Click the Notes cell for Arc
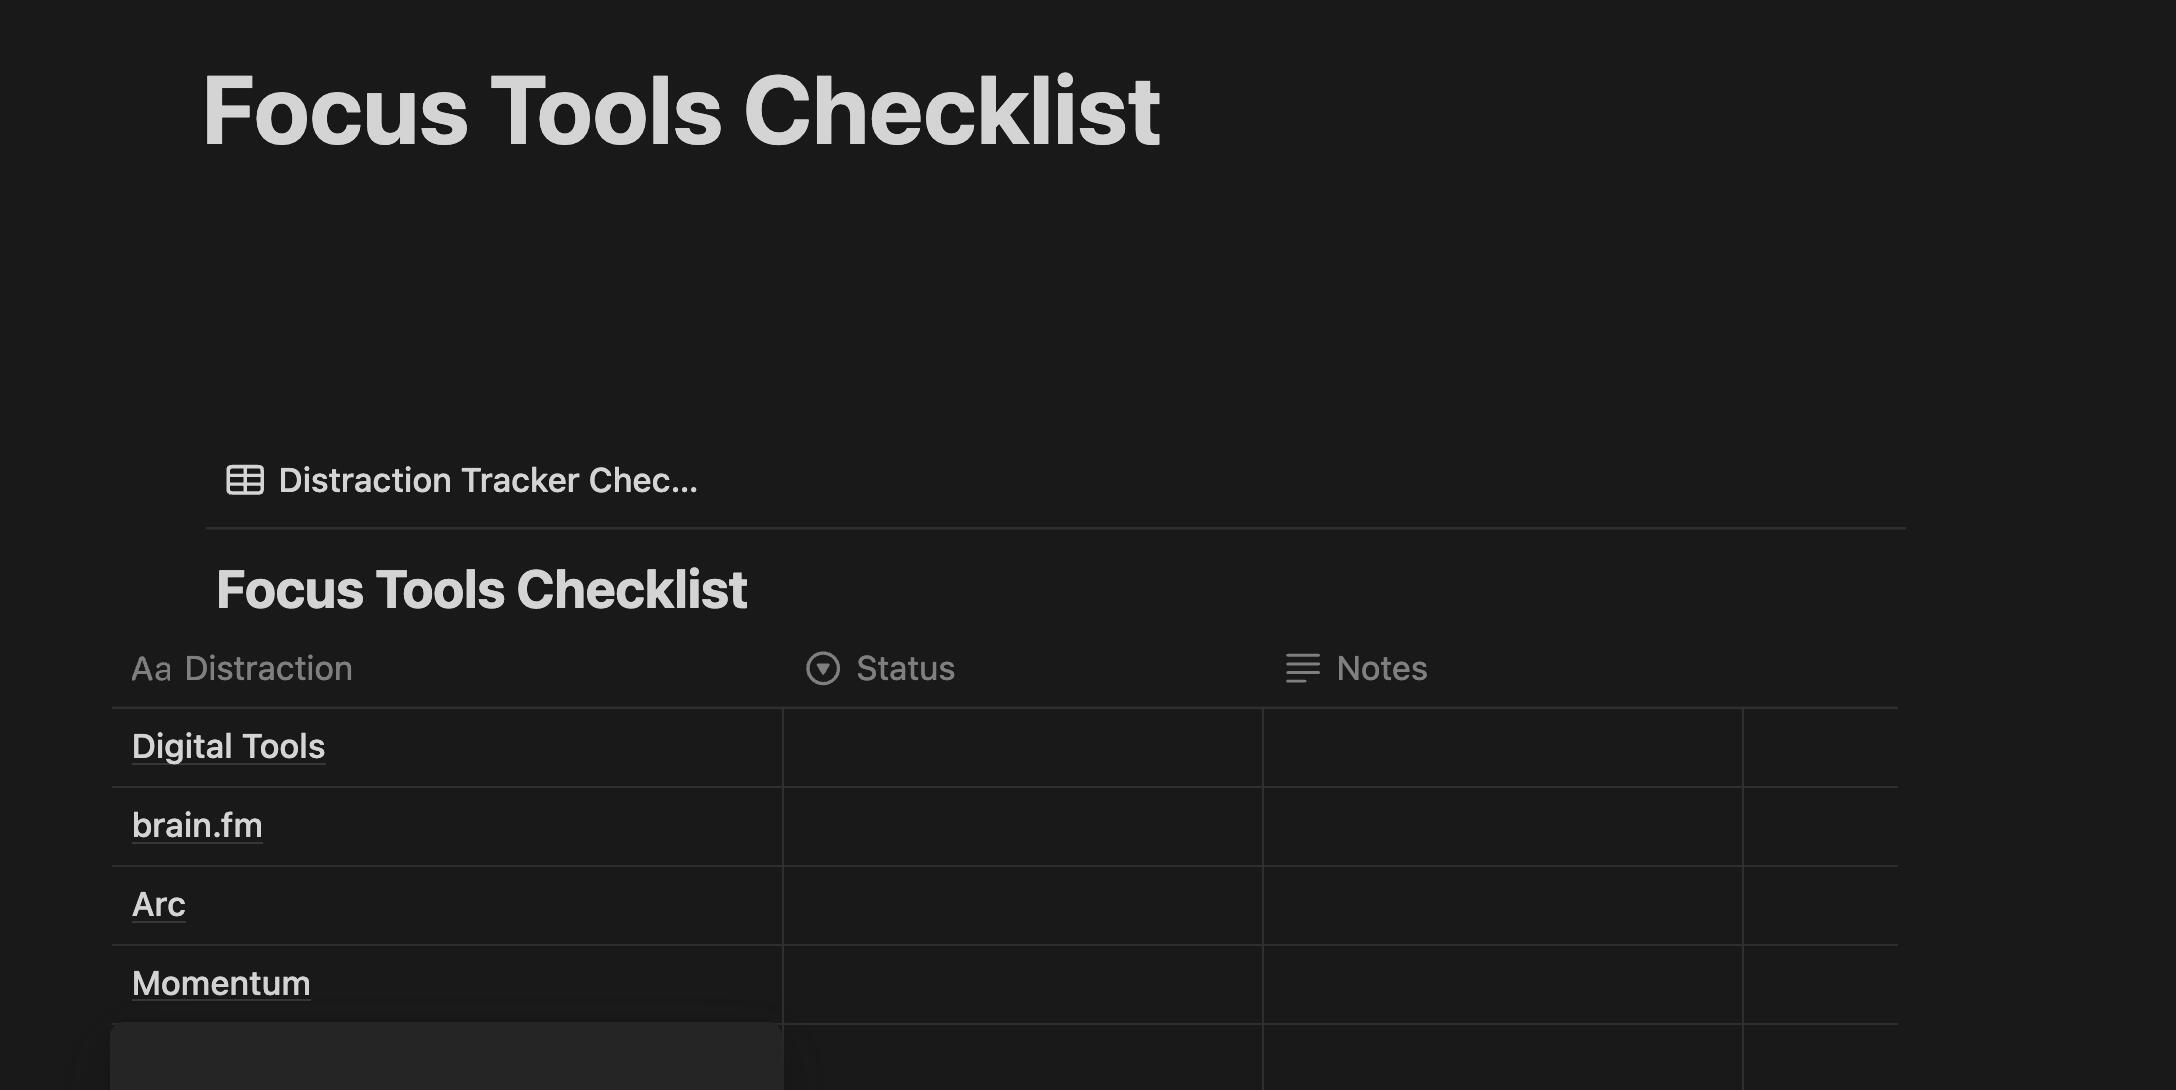Viewport: 2176px width, 1090px height. pyautogui.click(x=1502, y=905)
